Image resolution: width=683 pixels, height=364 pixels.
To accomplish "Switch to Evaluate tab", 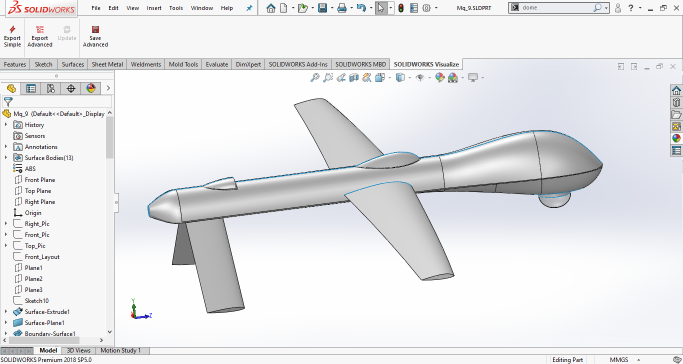I will (x=217, y=64).
